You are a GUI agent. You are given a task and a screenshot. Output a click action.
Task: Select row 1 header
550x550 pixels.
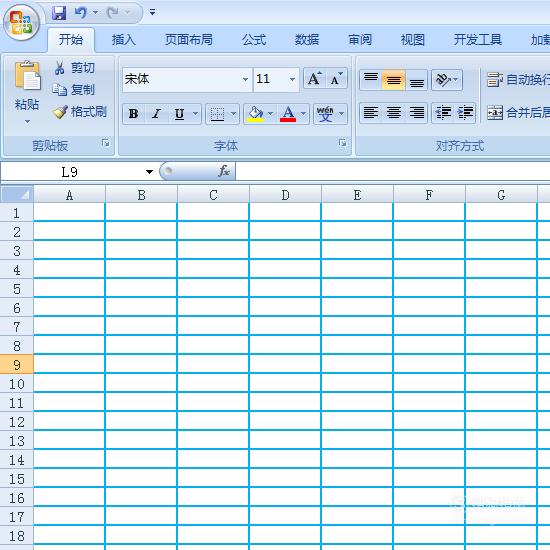click(16, 213)
